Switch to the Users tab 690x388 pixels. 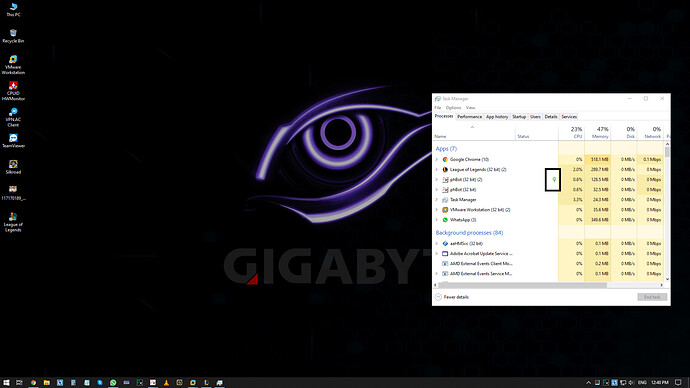(535, 117)
